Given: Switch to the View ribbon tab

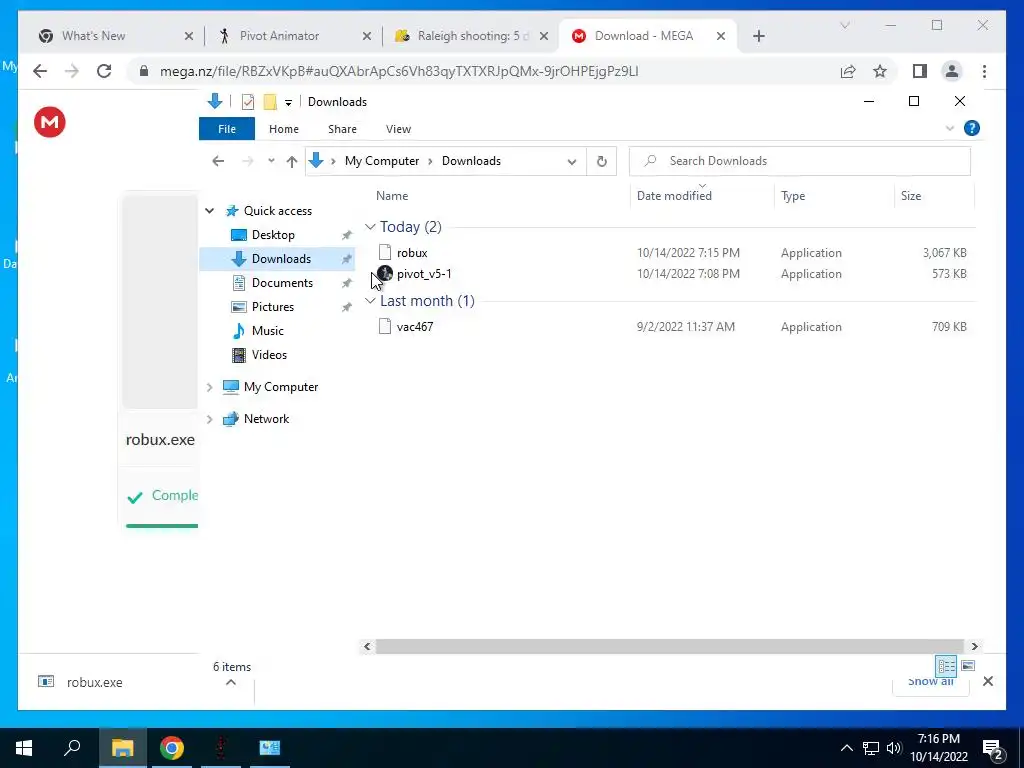Looking at the screenshot, I should tap(398, 129).
